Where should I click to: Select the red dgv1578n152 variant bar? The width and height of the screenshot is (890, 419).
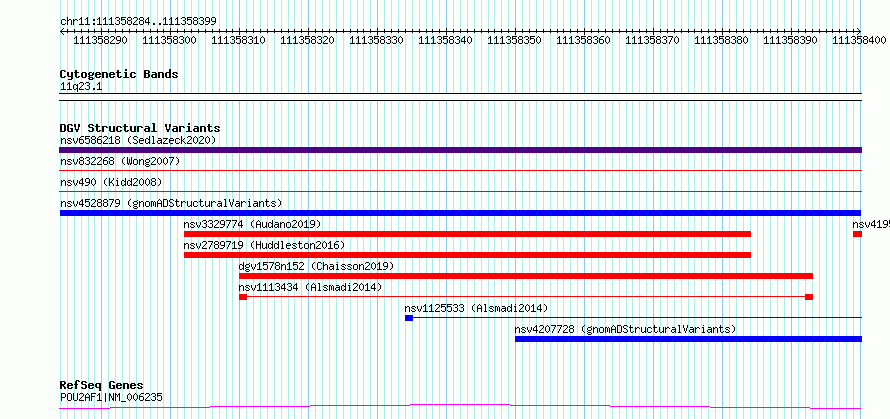click(x=526, y=276)
